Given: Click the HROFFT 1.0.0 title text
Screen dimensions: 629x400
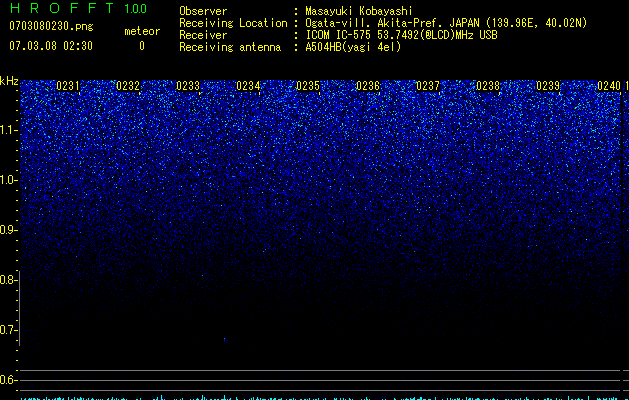Looking at the screenshot, I should [79, 8].
